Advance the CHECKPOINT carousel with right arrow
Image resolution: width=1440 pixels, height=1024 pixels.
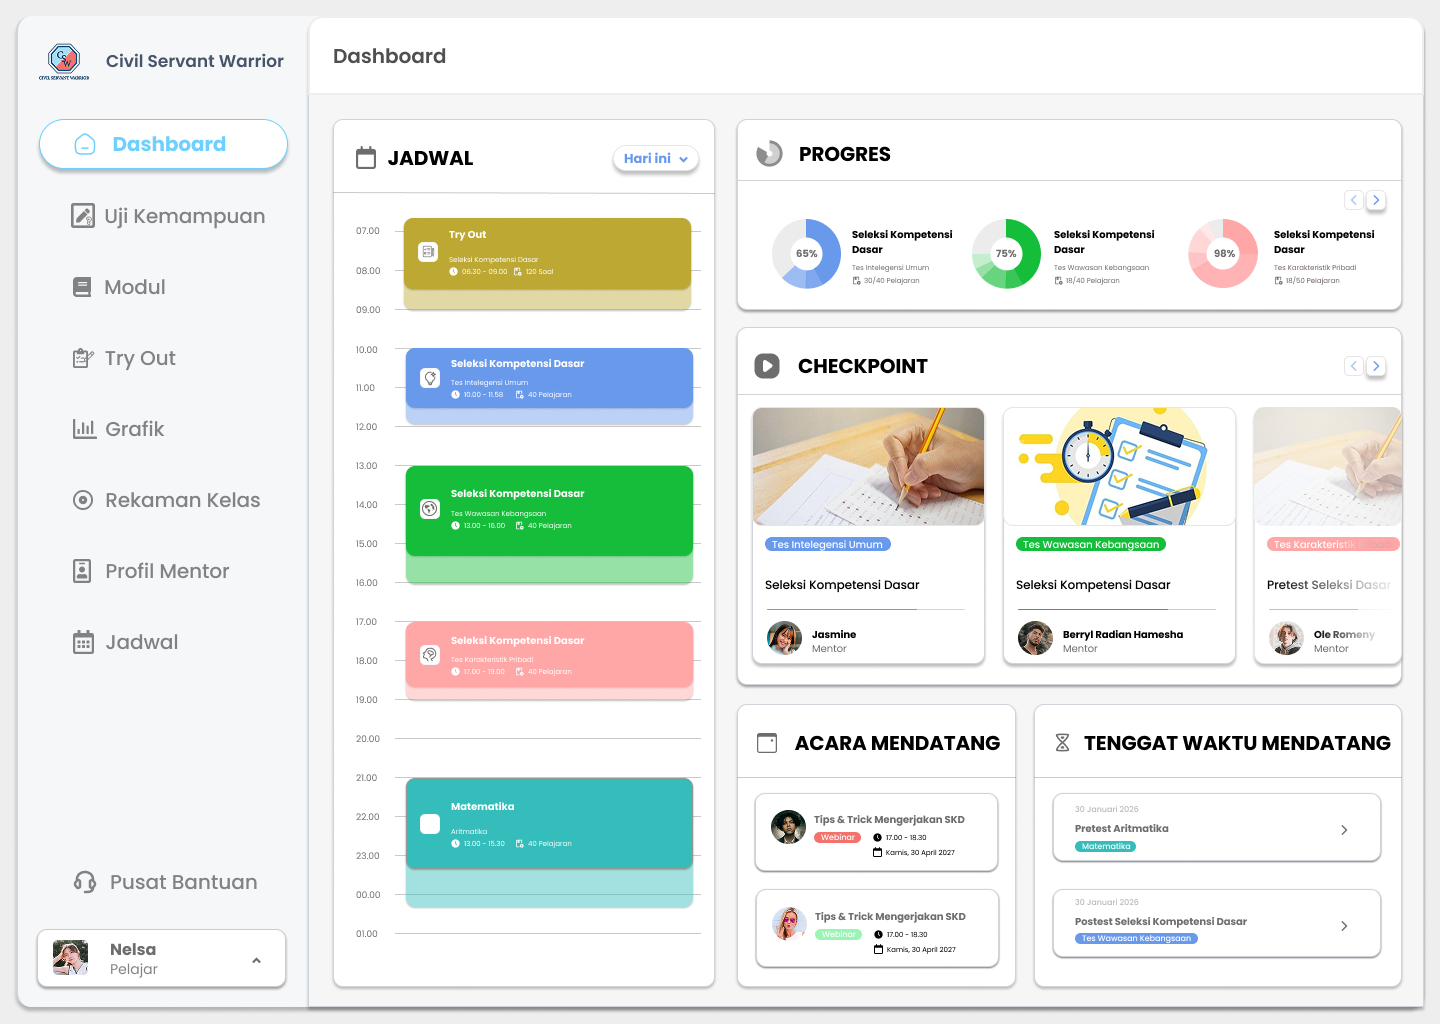click(1376, 366)
